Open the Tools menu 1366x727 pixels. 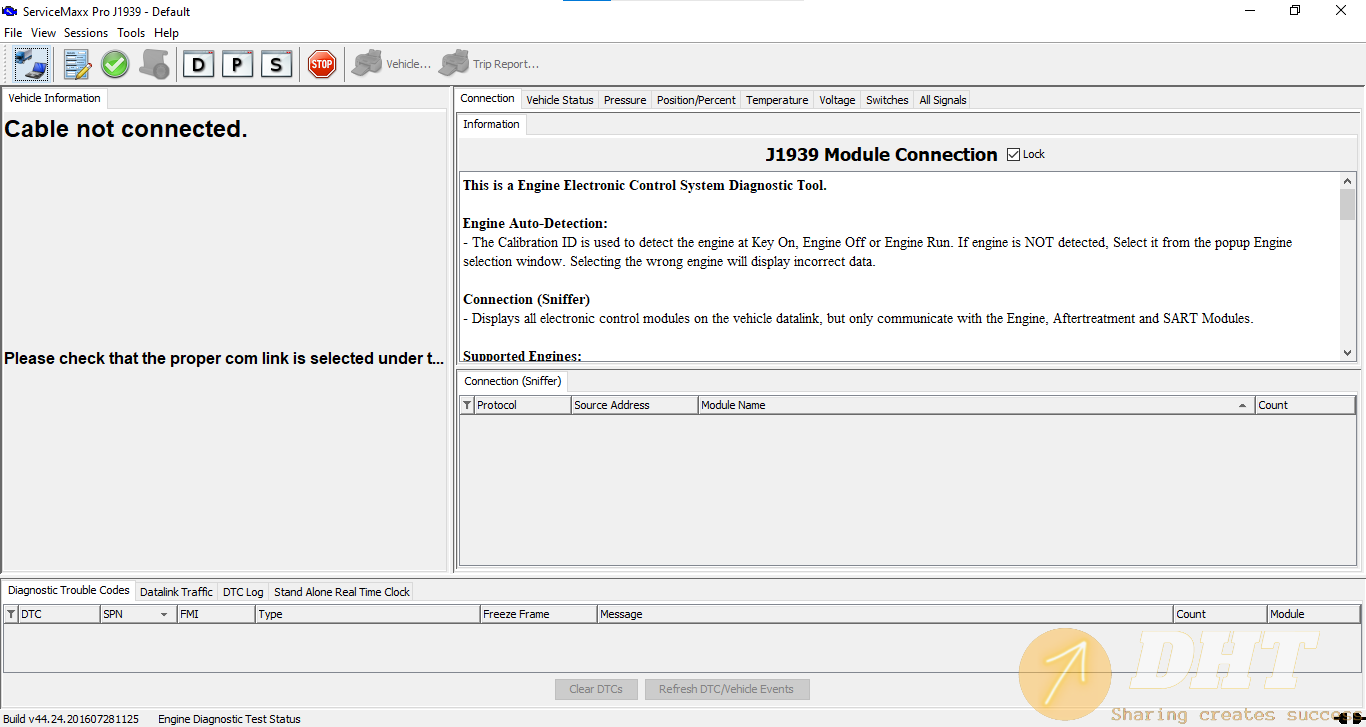pyautogui.click(x=131, y=33)
